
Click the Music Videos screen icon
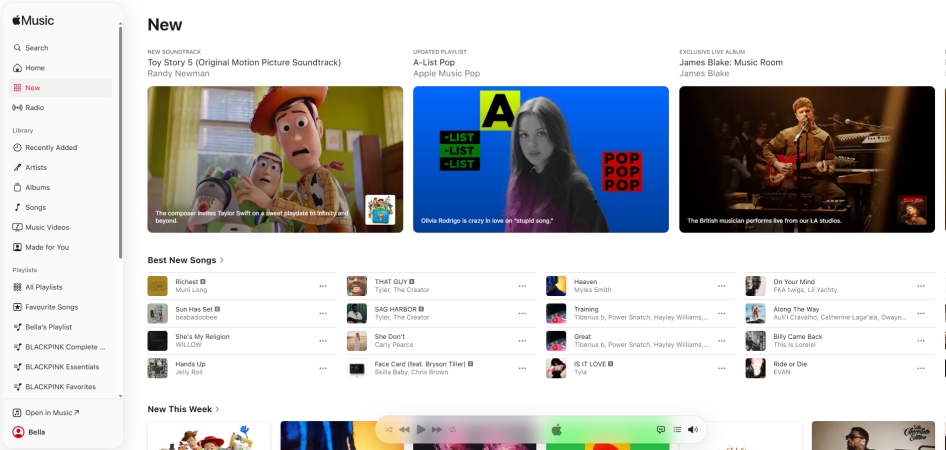pyautogui.click(x=17, y=227)
